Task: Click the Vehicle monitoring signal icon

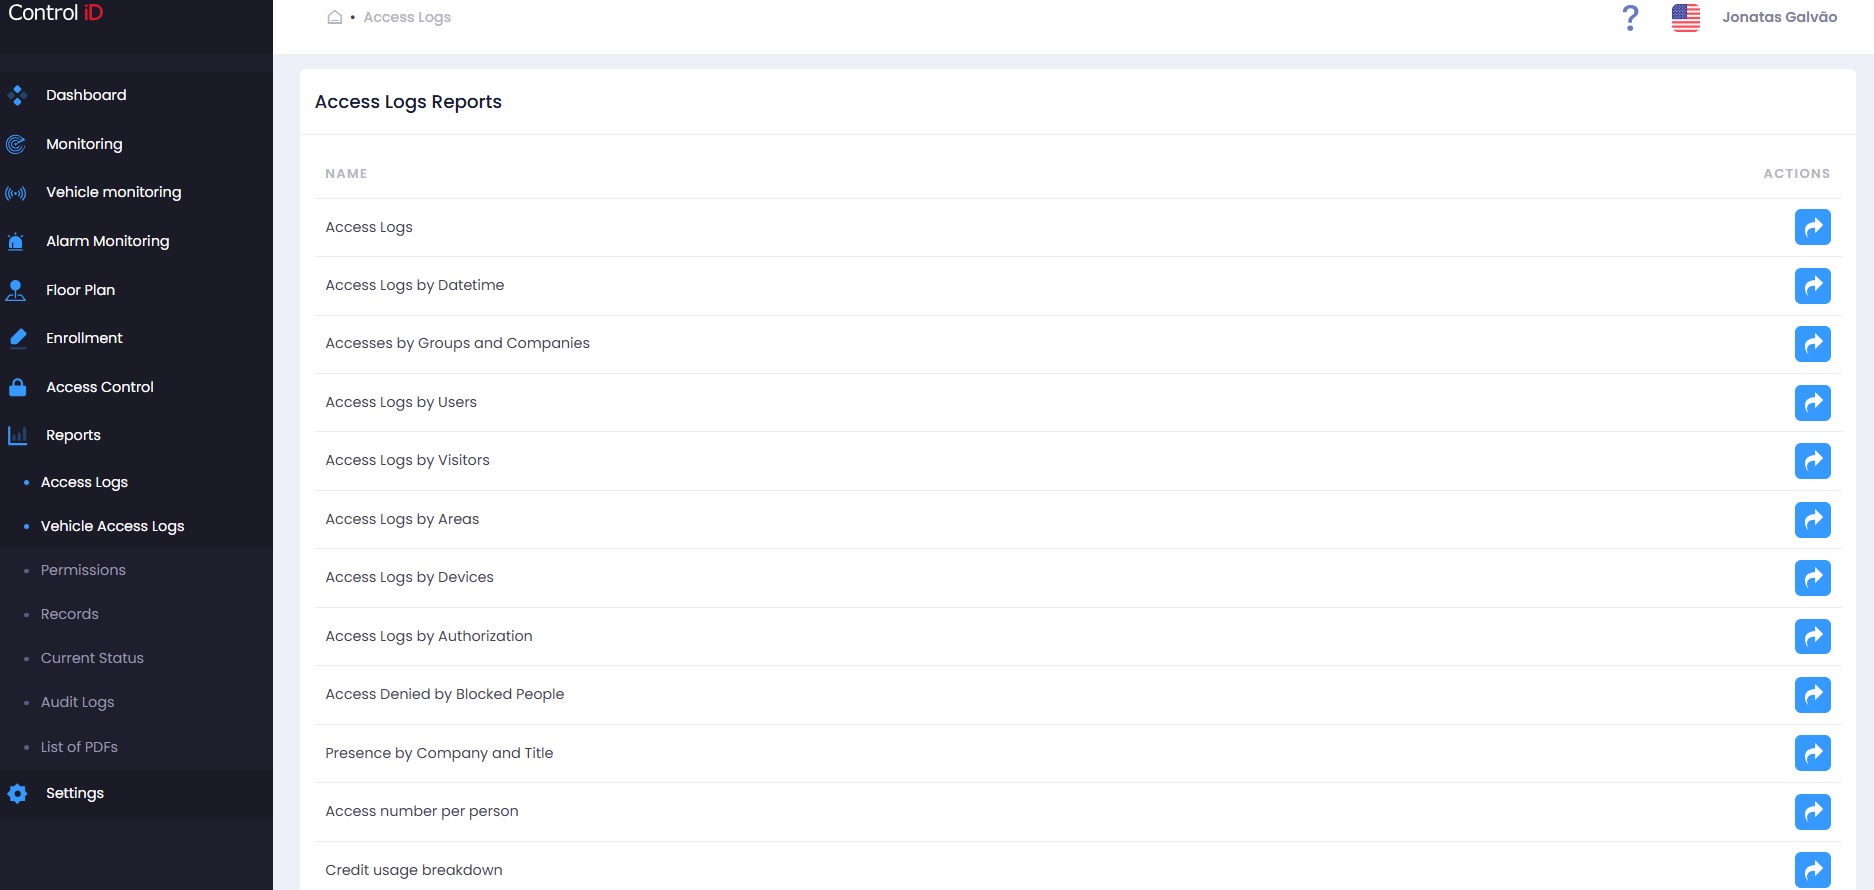Action: coord(16,193)
